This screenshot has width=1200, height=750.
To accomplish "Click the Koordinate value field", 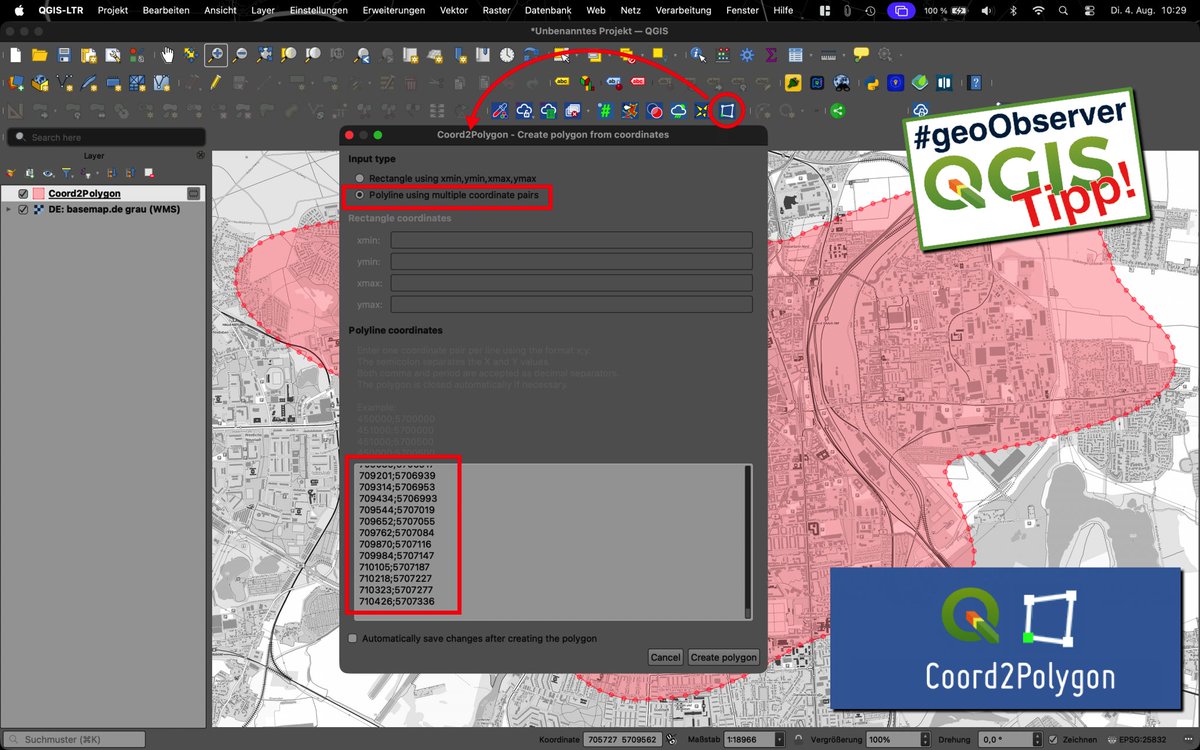I will (x=622, y=739).
